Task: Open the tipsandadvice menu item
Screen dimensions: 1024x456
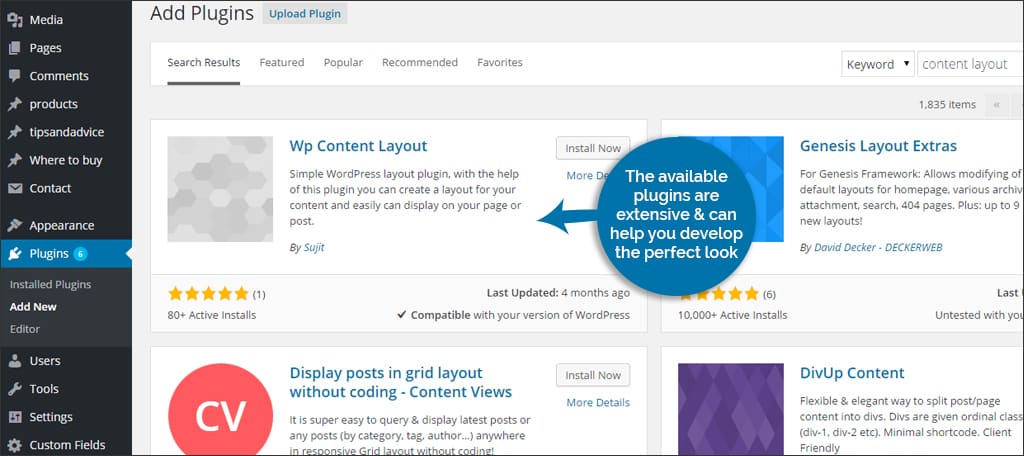Action: click(65, 132)
